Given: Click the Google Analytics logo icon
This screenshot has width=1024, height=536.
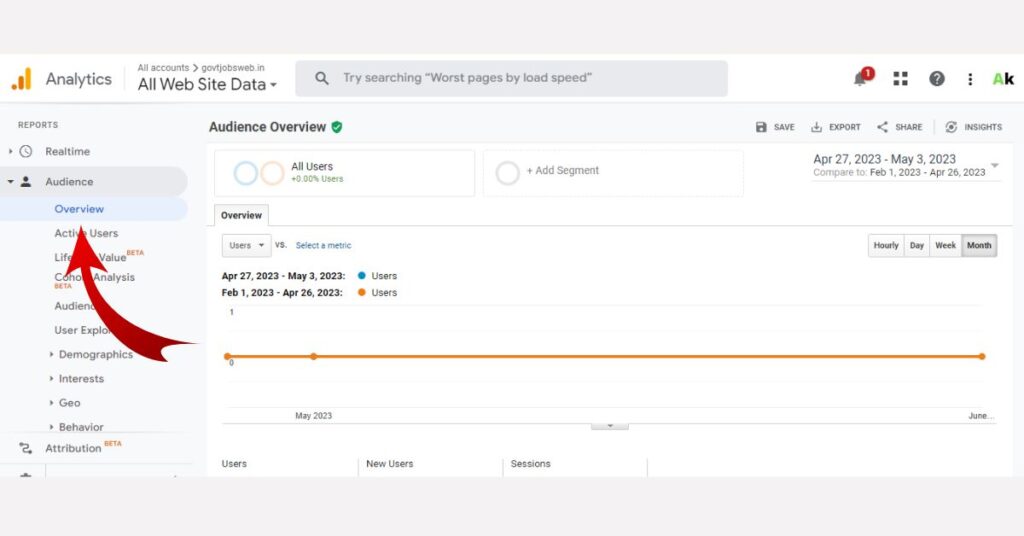Looking at the screenshot, I should [x=22, y=79].
